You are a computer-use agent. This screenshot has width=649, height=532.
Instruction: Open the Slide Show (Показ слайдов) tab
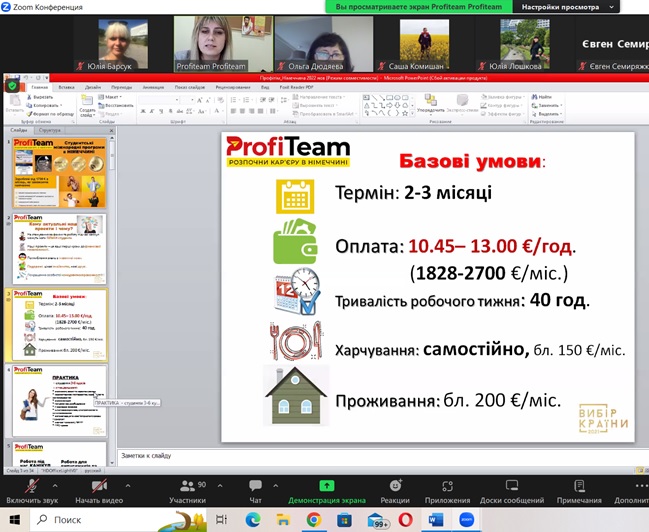(x=190, y=87)
